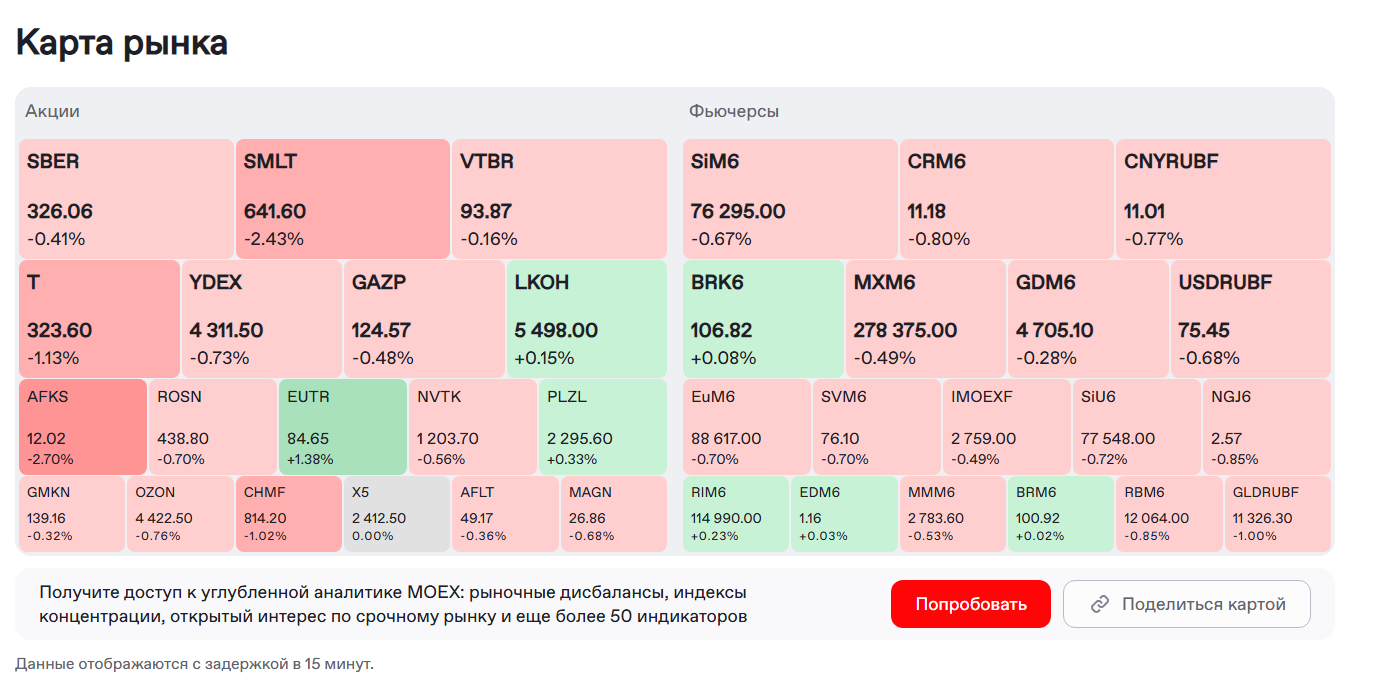Open the VTBR stock tile
The image size is (1377, 679).
pos(559,199)
